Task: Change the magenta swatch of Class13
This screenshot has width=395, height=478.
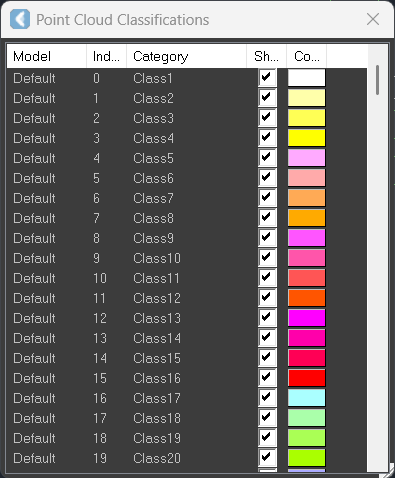Action: [306, 318]
